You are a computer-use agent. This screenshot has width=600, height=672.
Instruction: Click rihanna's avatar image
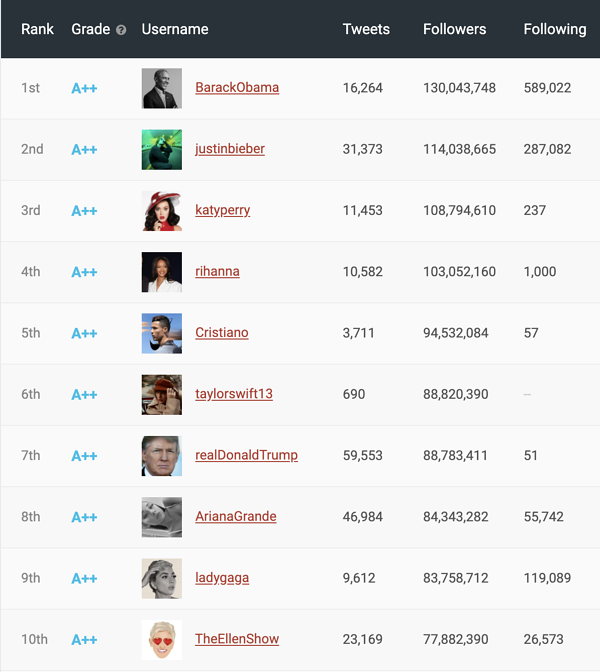pos(162,272)
